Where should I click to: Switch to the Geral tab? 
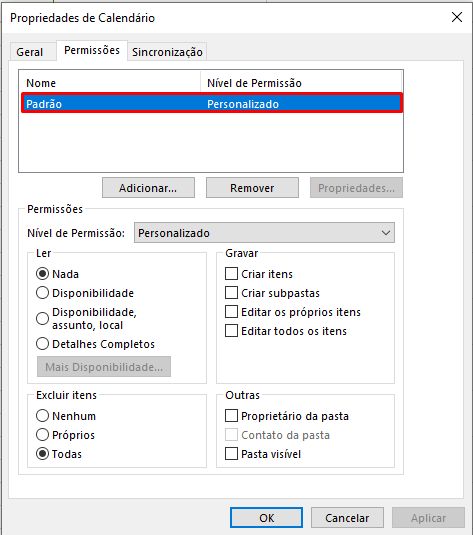tap(30, 52)
